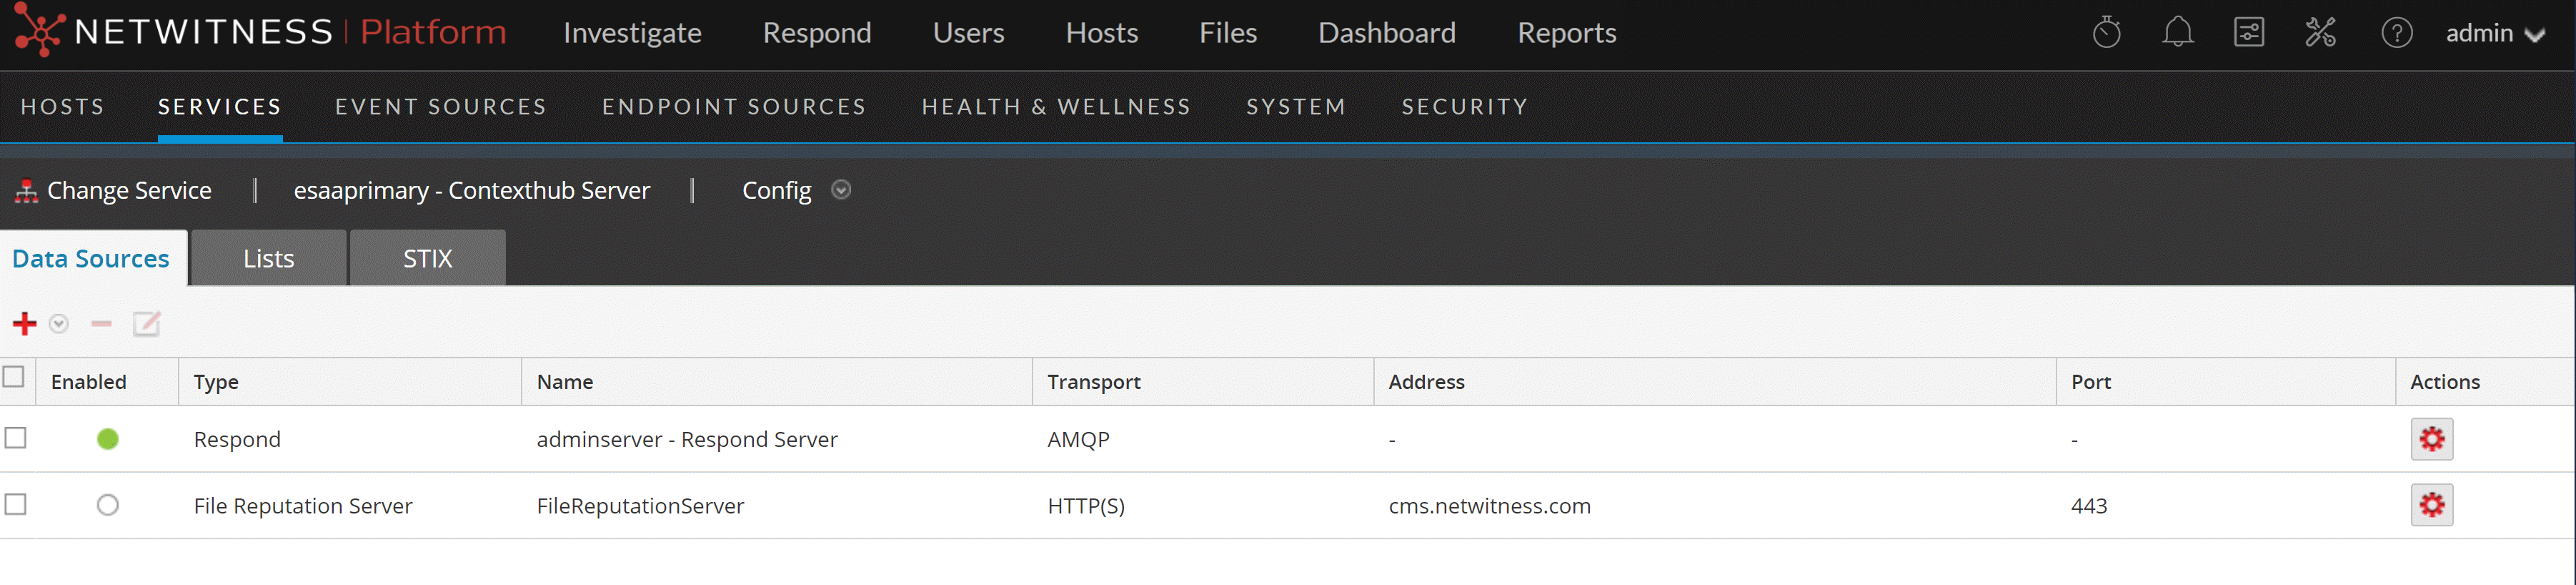2576x585 pixels.
Task: Open the notifications bell icon
Action: click(x=2177, y=33)
